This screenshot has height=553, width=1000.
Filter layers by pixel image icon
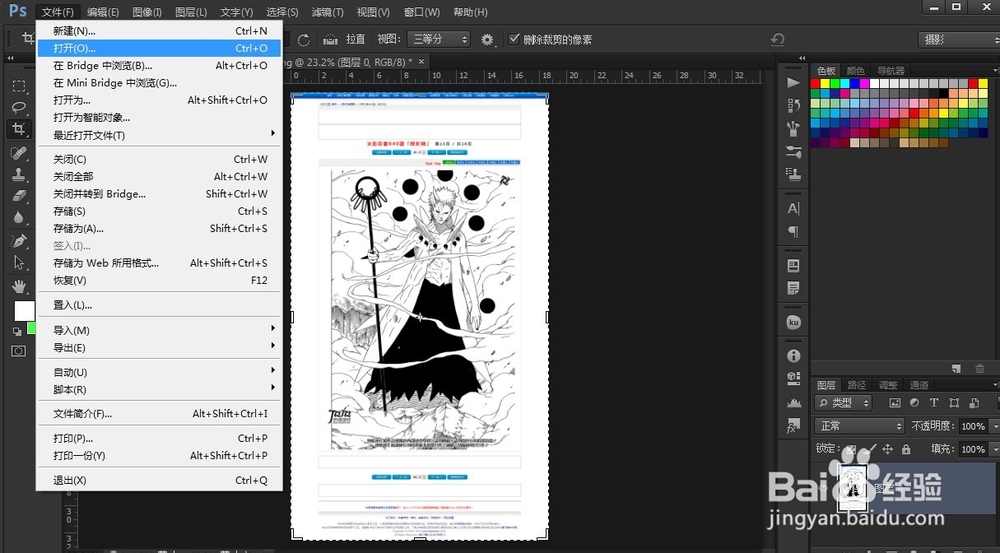[x=895, y=402]
